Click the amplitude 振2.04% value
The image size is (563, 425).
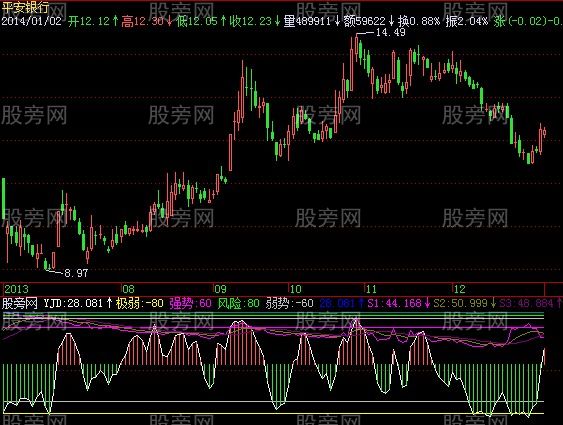(466, 21)
